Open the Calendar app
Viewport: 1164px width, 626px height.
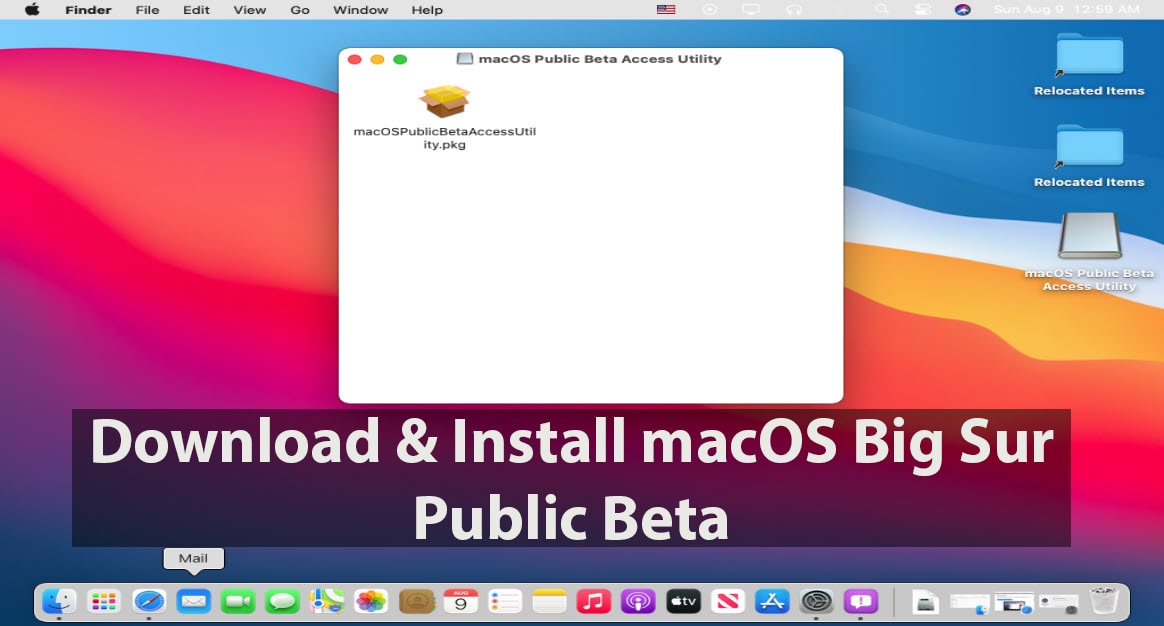pyautogui.click(x=461, y=601)
